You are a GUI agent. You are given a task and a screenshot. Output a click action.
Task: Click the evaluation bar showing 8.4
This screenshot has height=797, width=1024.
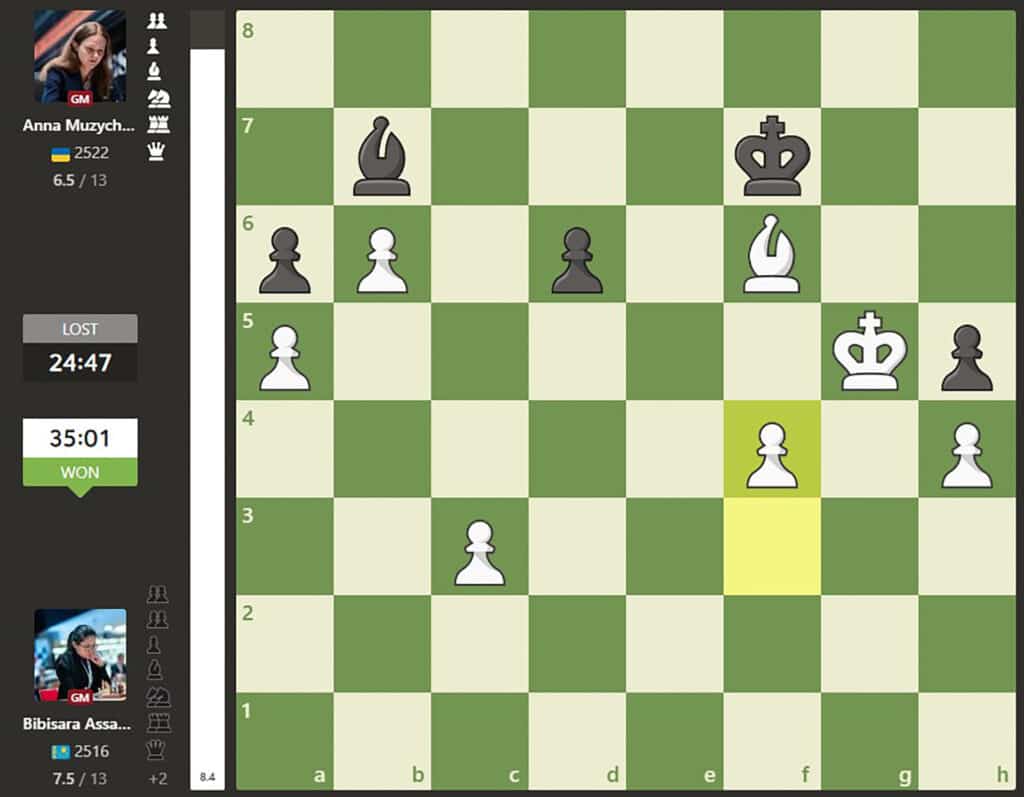click(x=207, y=400)
